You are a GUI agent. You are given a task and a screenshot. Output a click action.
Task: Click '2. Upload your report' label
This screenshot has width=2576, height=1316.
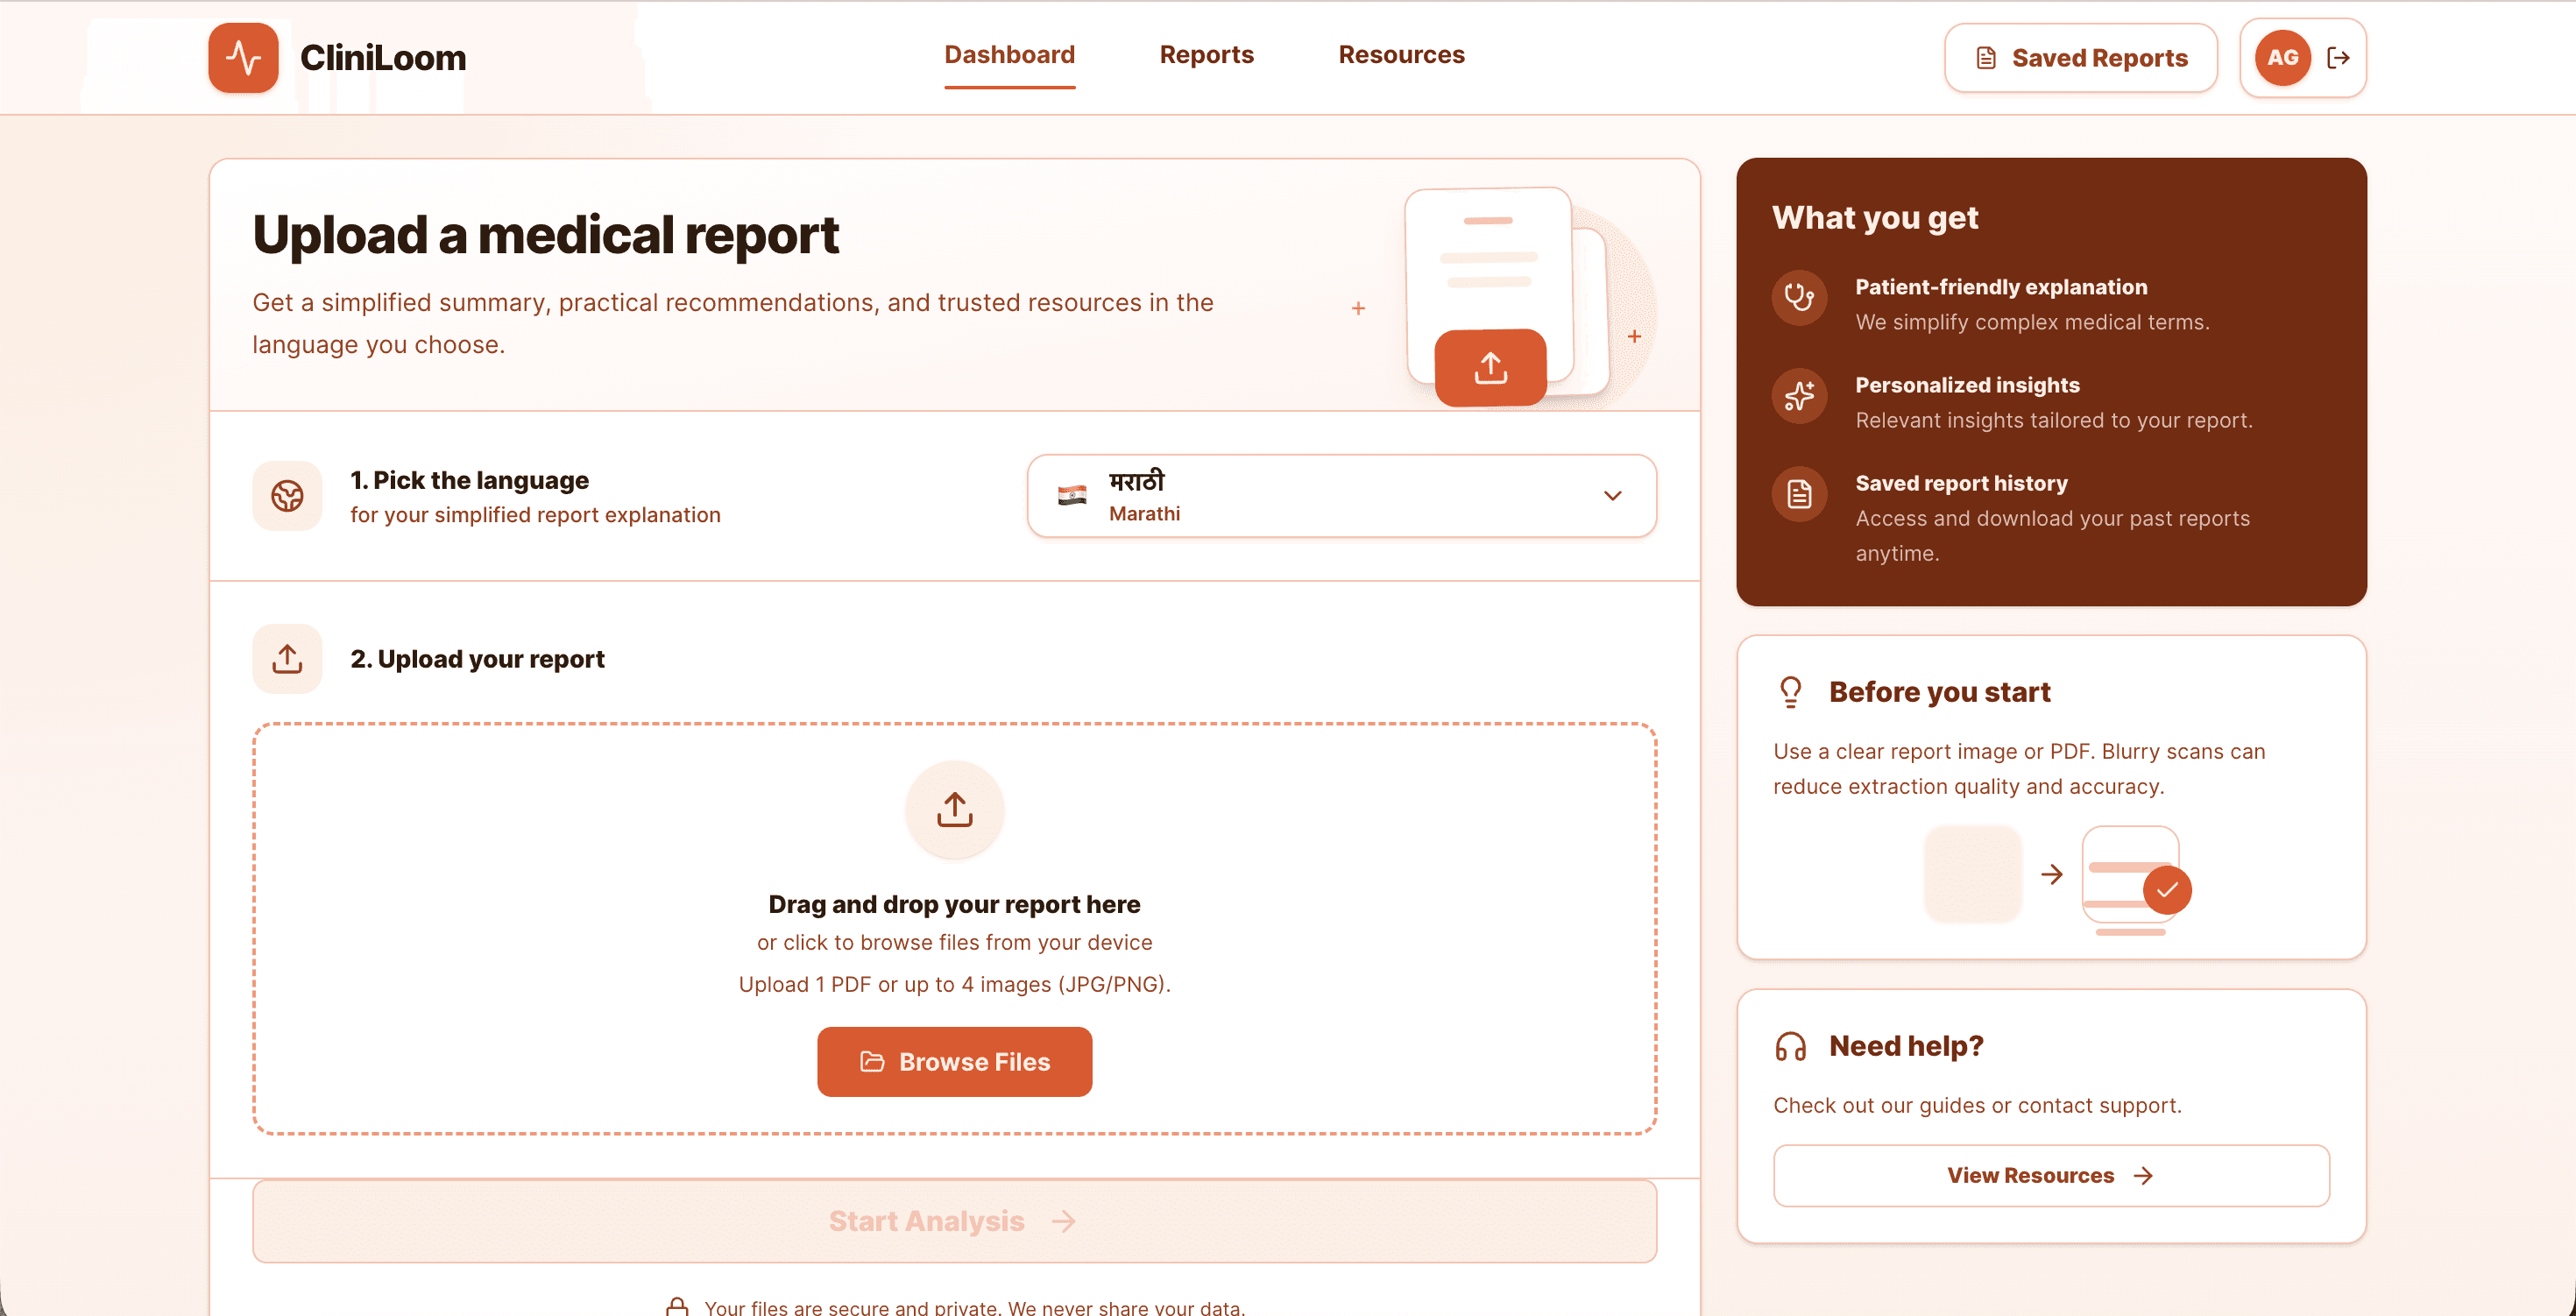pos(477,659)
